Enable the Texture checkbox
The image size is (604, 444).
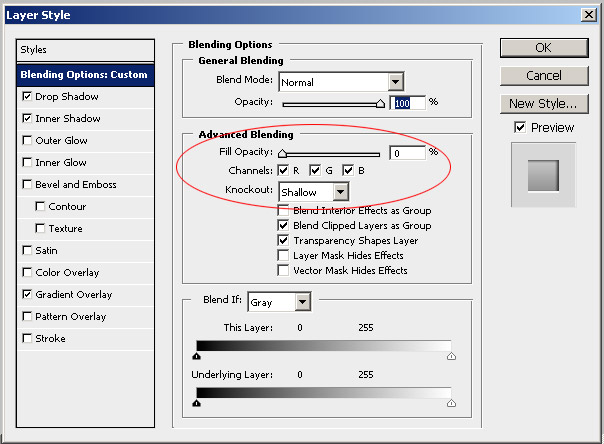[x=40, y=228]
